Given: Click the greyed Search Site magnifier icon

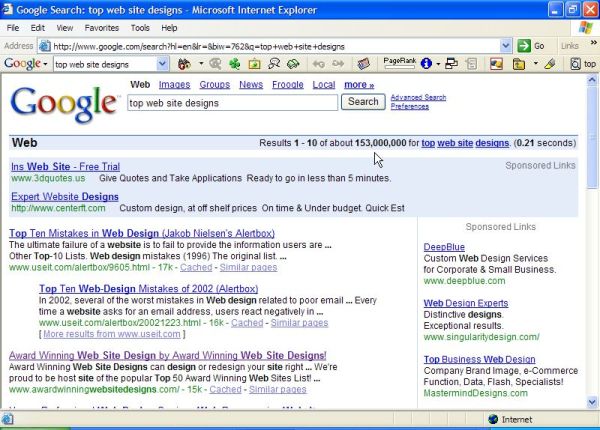Looking at the screenshot, I should [215, 64].
